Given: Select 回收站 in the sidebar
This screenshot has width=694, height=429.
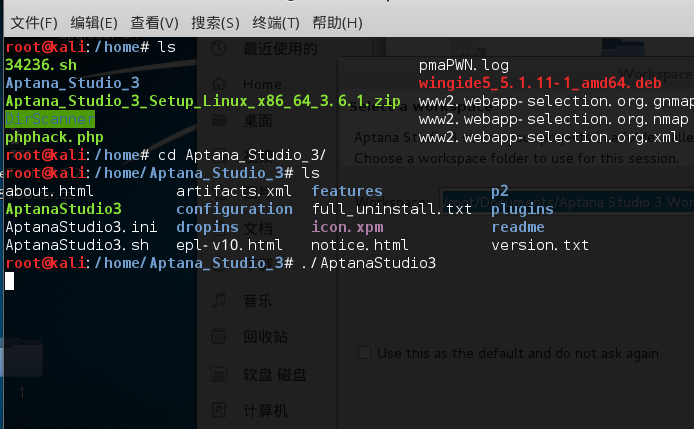Looking at the screenshot, I should [266, 337].
